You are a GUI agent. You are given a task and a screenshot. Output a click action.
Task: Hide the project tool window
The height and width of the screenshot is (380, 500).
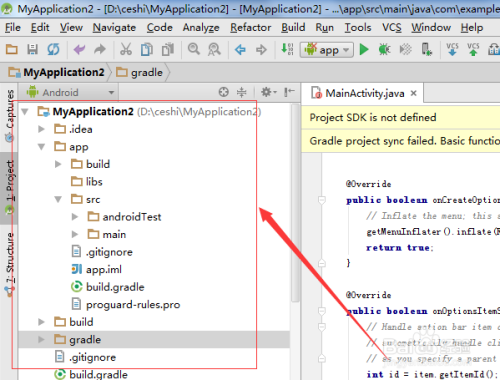[x=289, y=92]
